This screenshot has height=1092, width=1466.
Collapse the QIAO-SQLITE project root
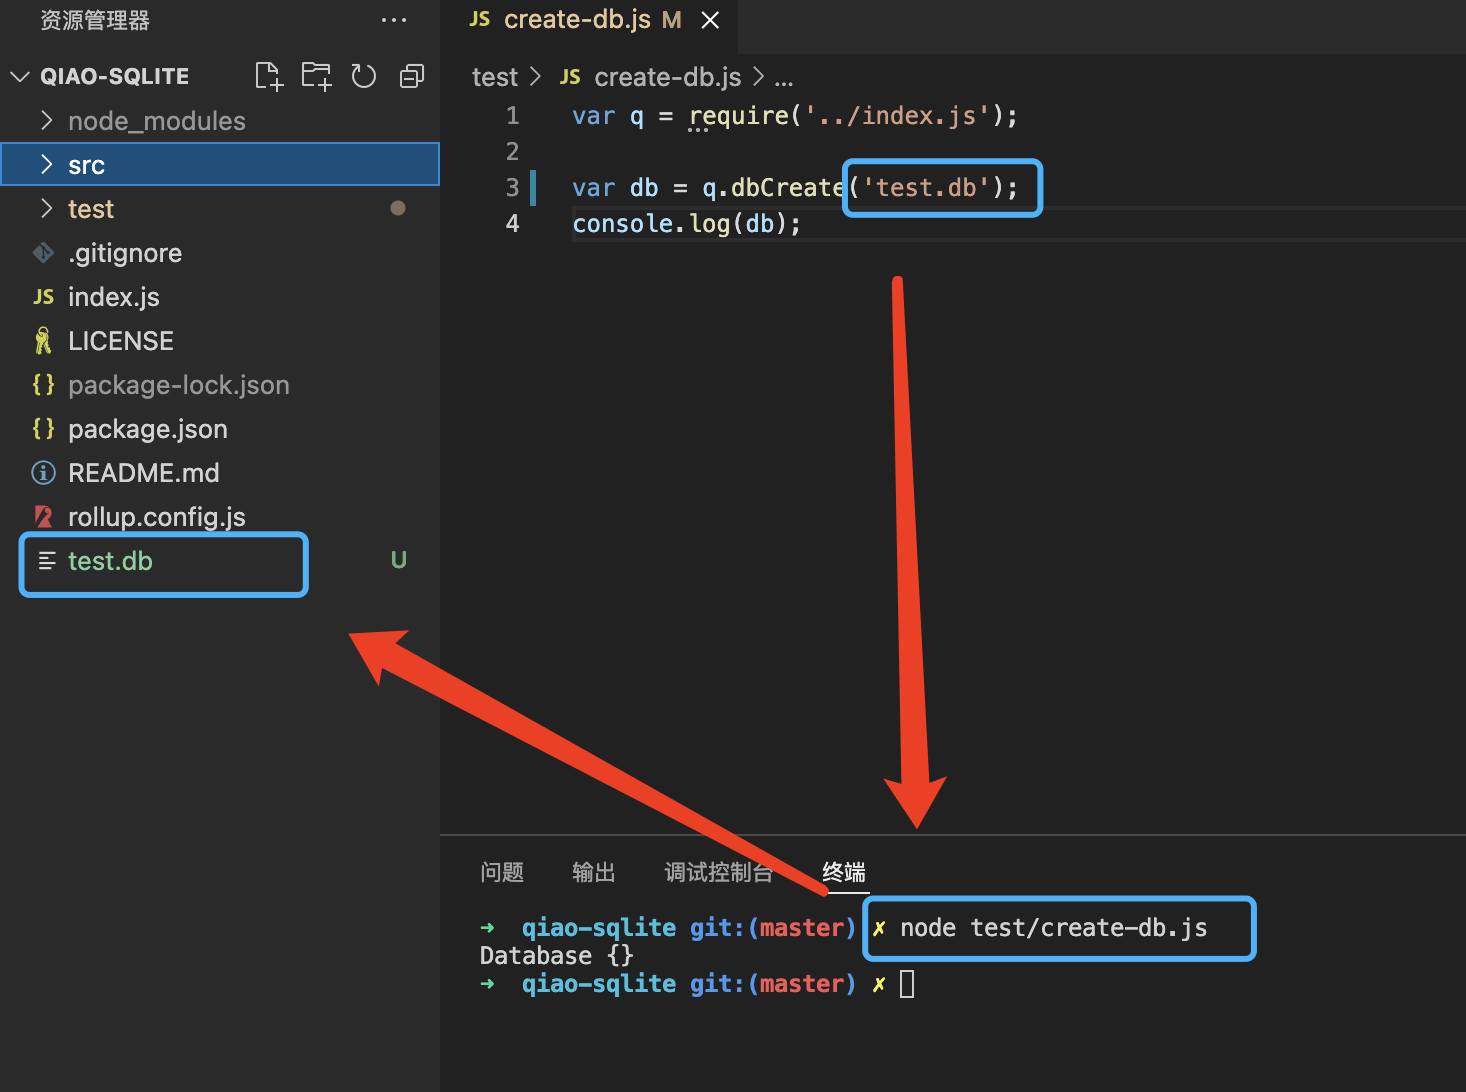20,76
